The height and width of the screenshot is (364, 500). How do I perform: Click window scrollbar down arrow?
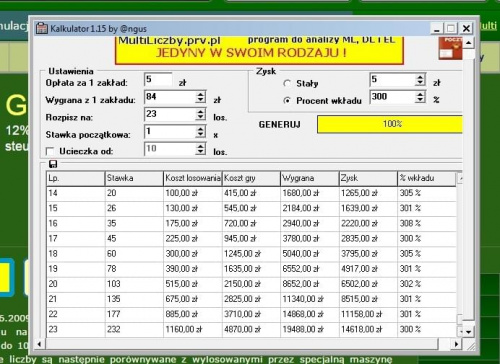coord(468,332)
